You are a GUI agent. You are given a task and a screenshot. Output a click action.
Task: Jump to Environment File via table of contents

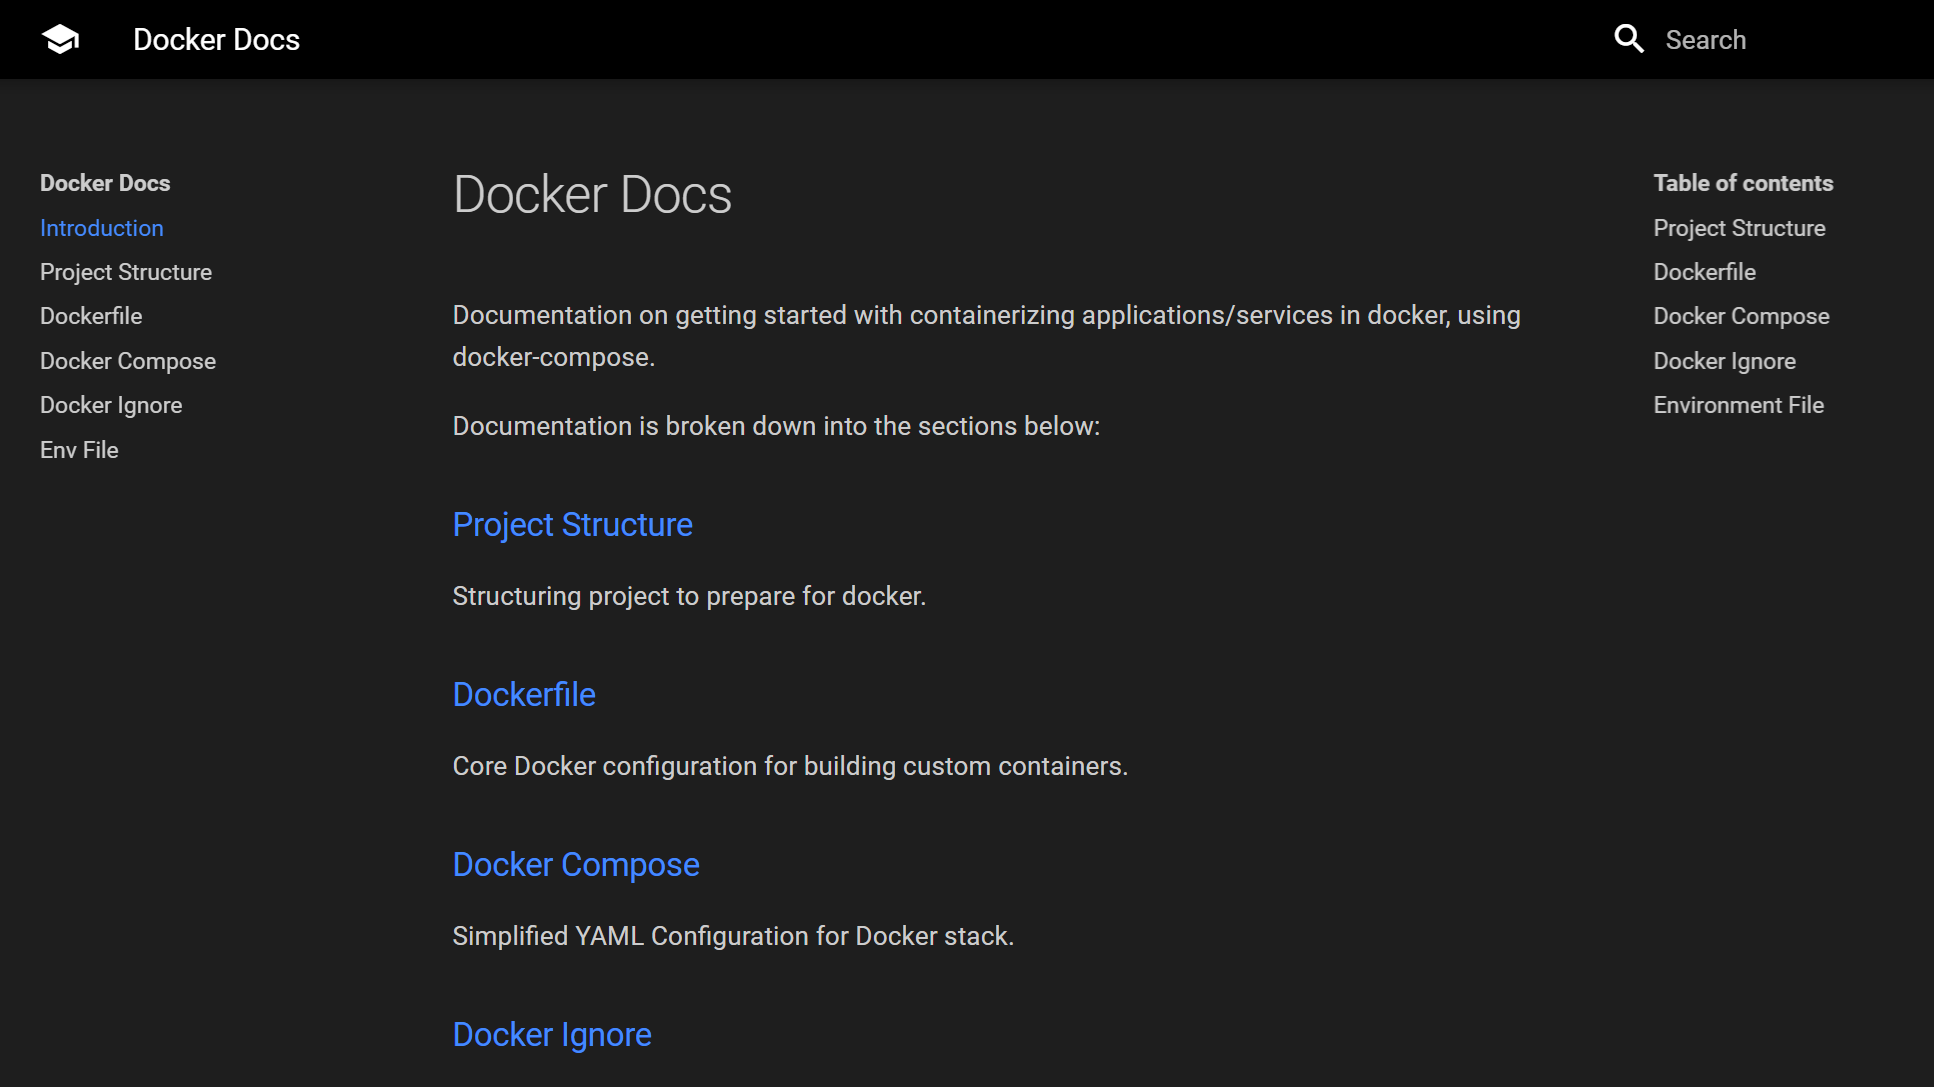(1739, 405)
